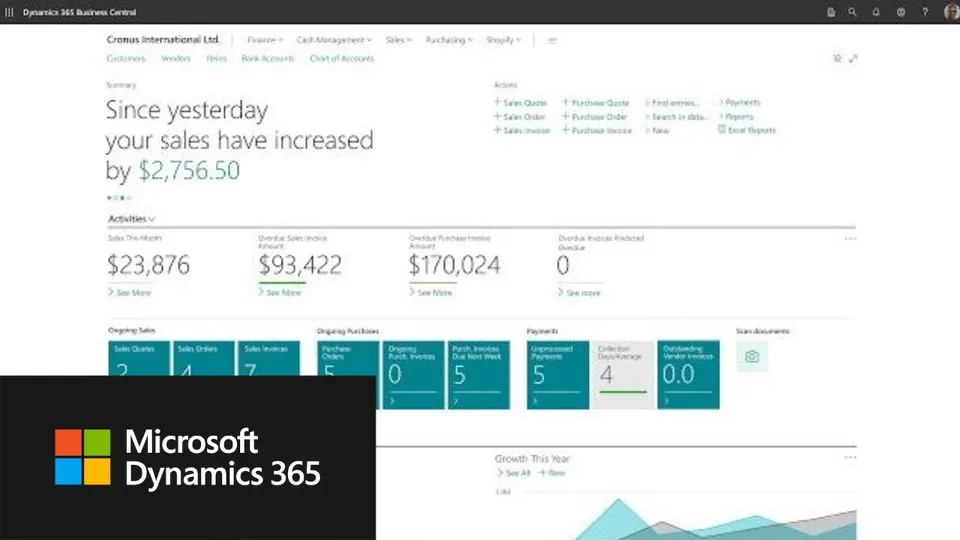Open the Bank Accounts tab

click(268, 59)
